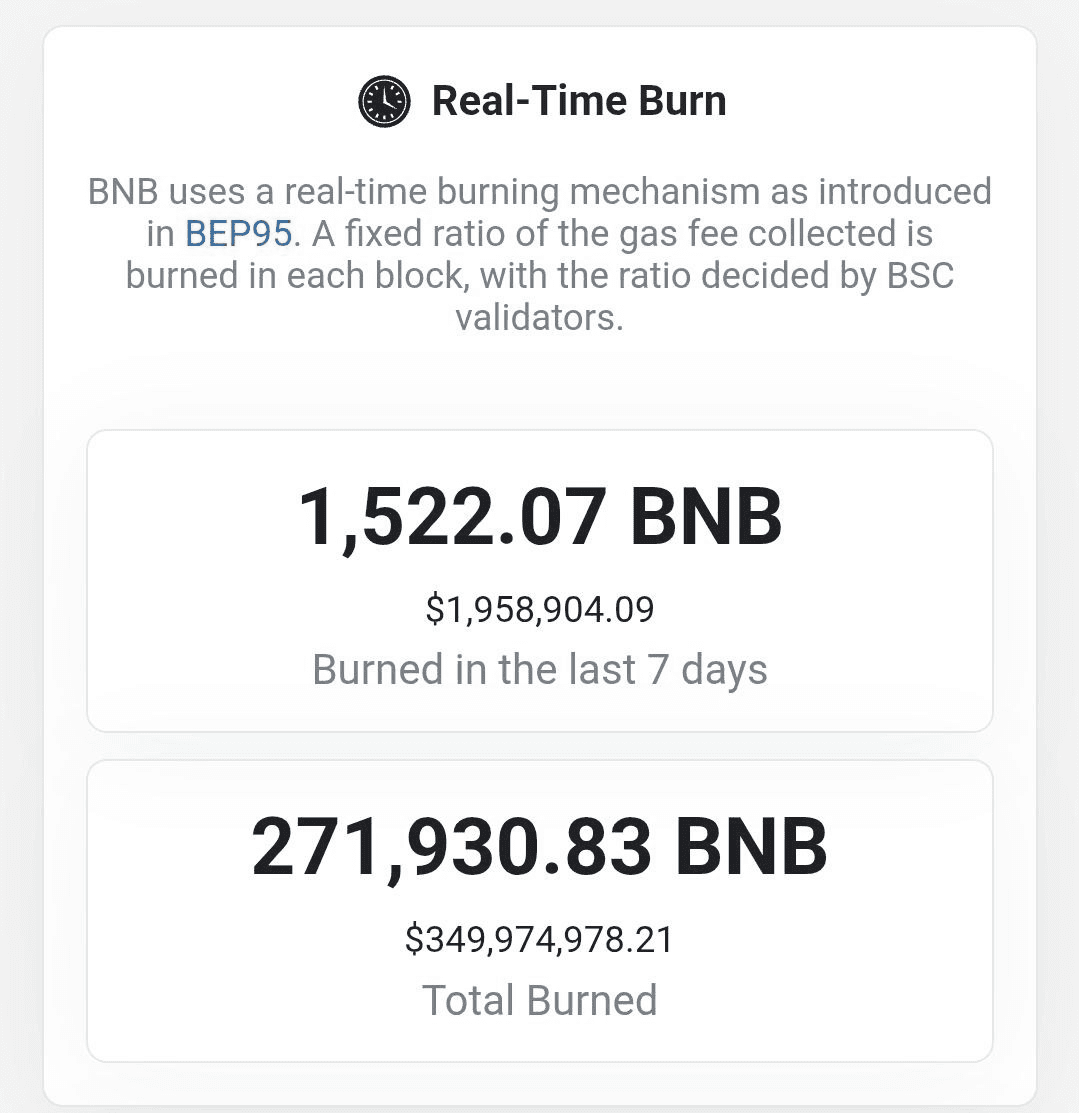The image size is (1079, 1113).
Task: Open the BEP95 hyperlink
Action: 239,233
